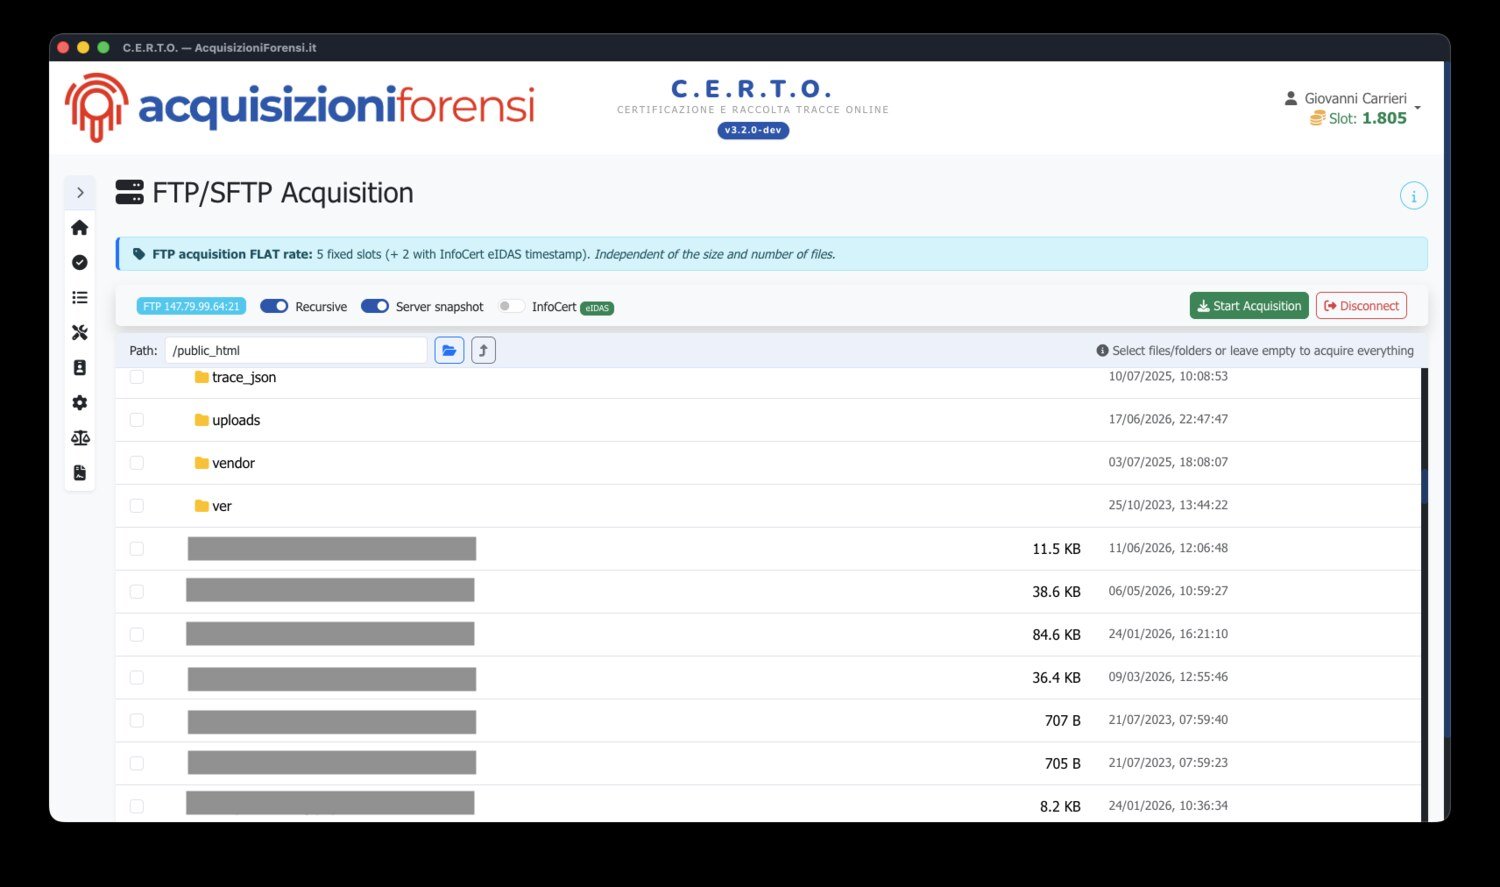Image resolution: width=1500 pixels, height=887 pixels.
Task: Click the open folder icon beside Path
Action: [449, 350]
